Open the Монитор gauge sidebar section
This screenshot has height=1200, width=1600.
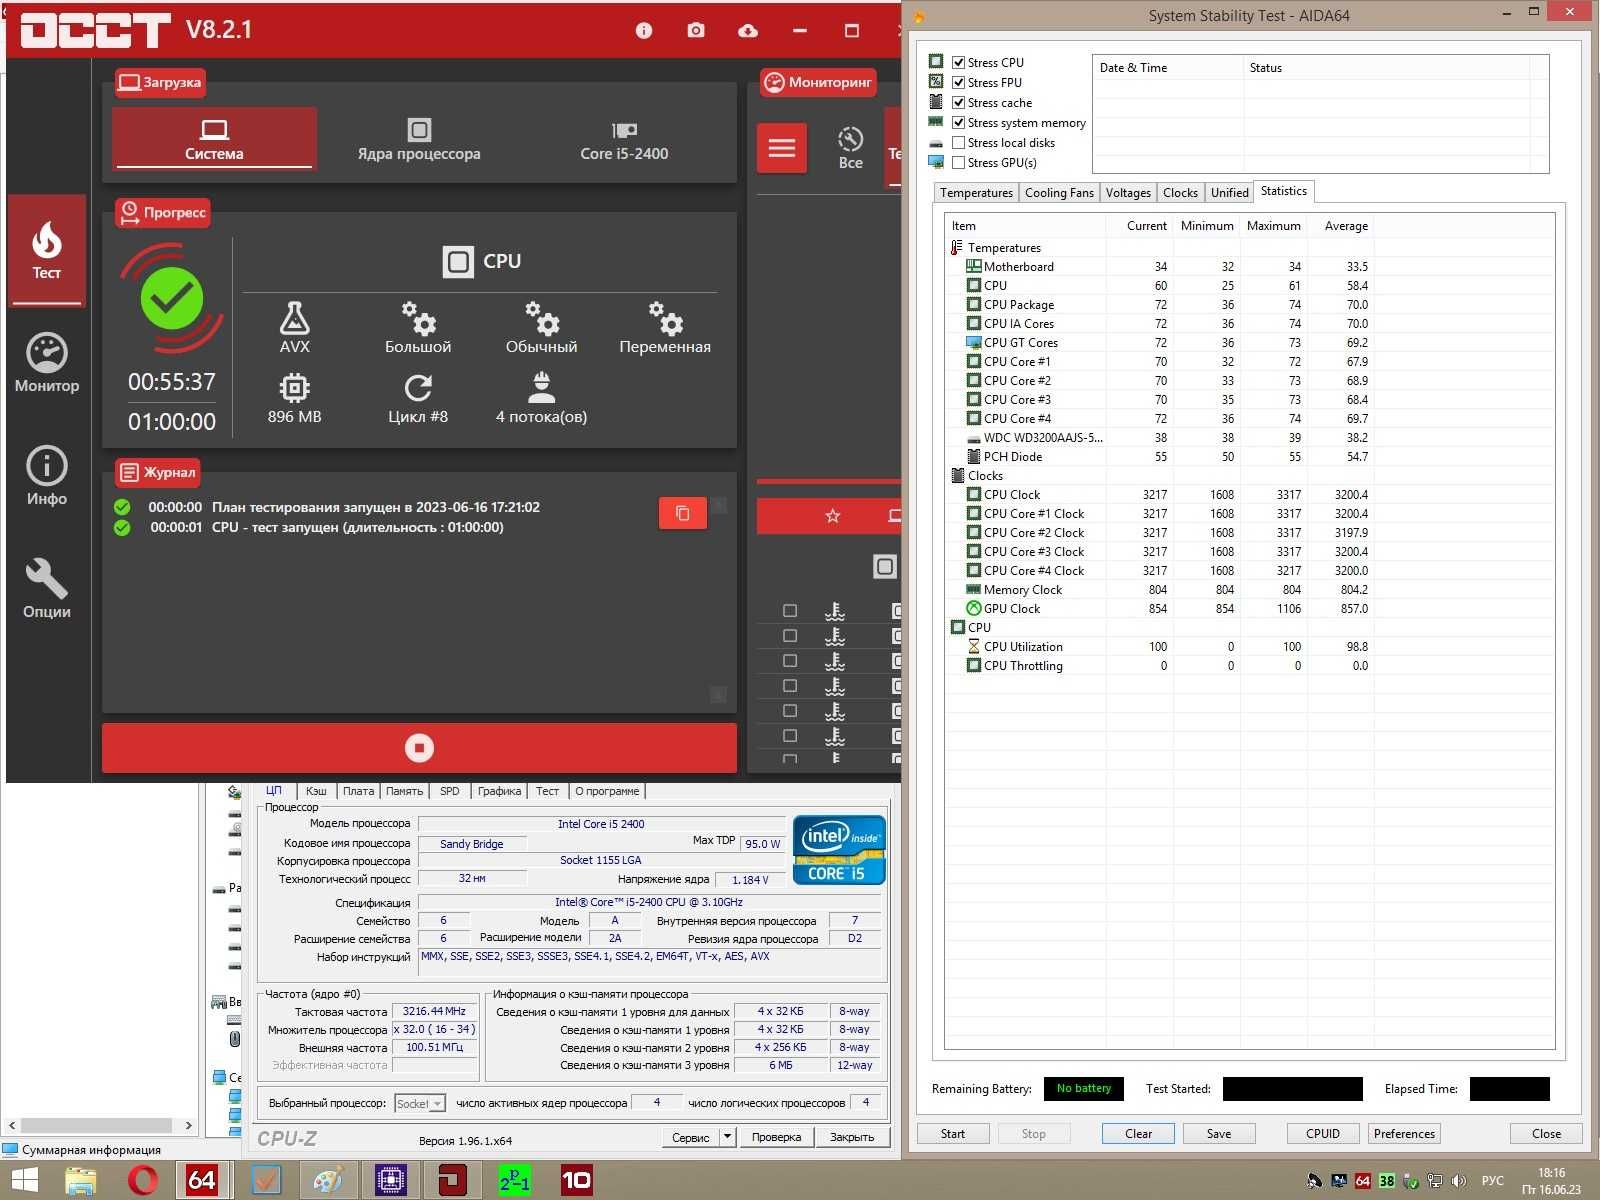point(47,363)
